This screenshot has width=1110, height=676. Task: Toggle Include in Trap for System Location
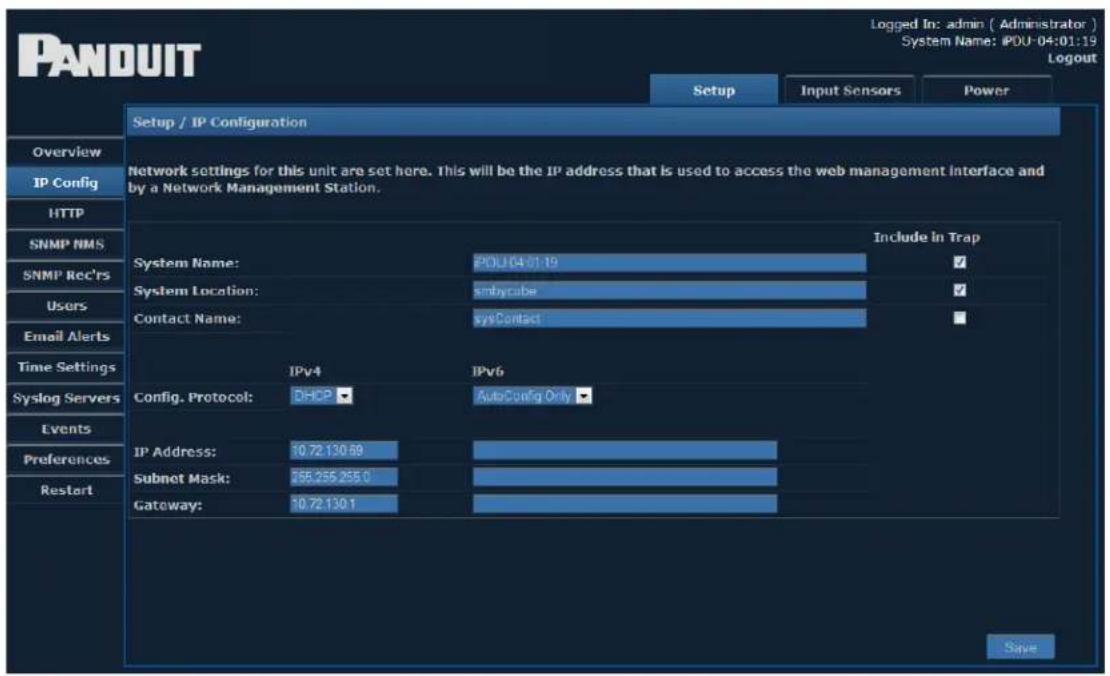(x=959, y=290)
